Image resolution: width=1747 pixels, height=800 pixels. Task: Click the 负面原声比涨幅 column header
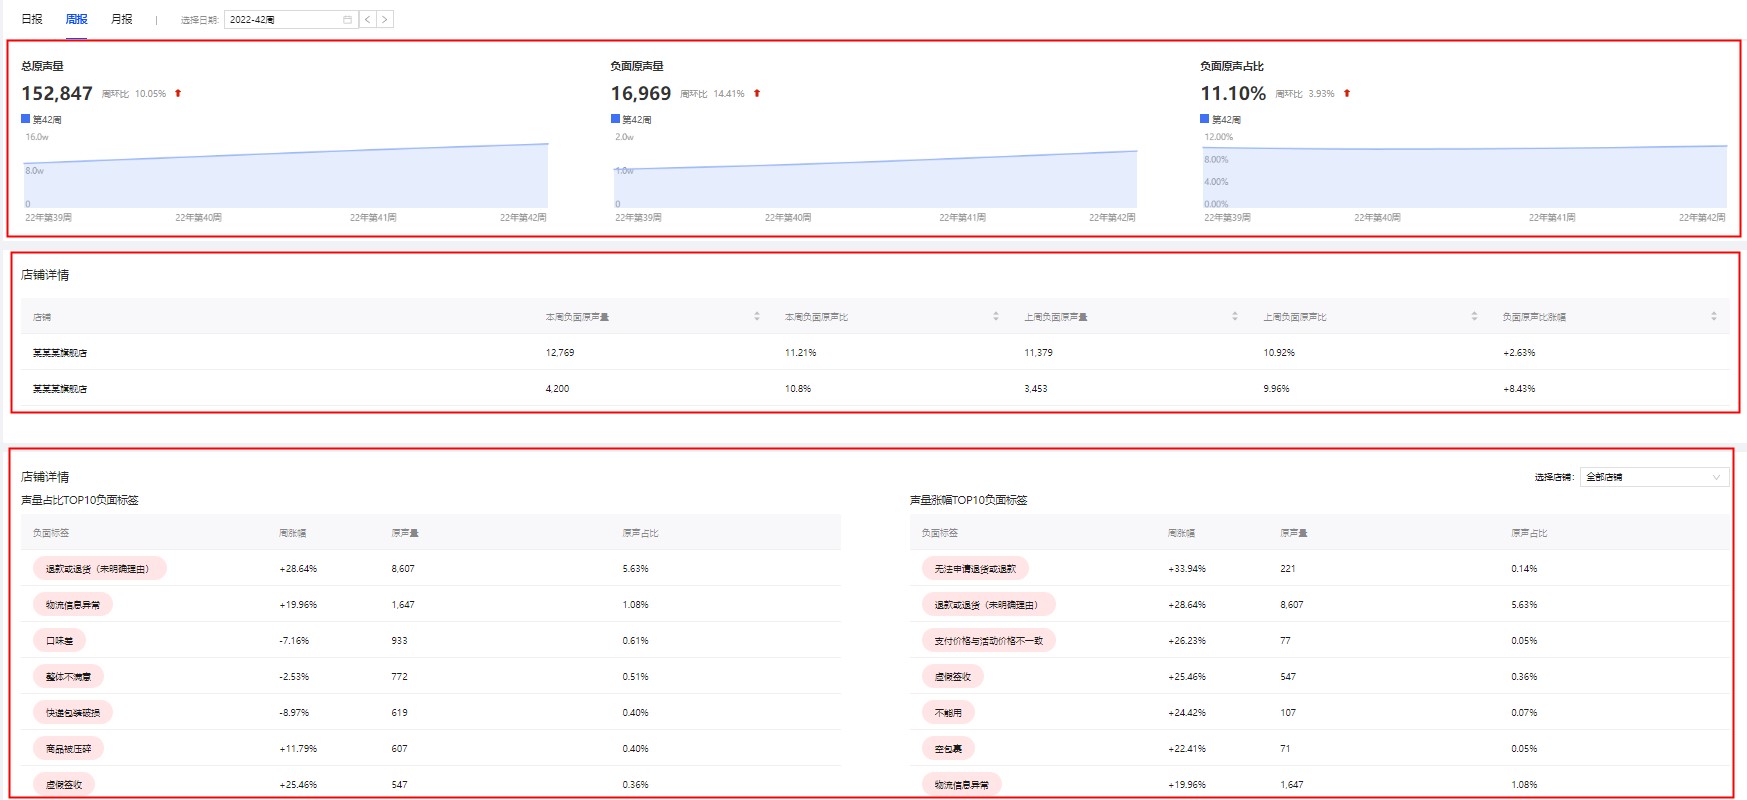pos(1534,316)
